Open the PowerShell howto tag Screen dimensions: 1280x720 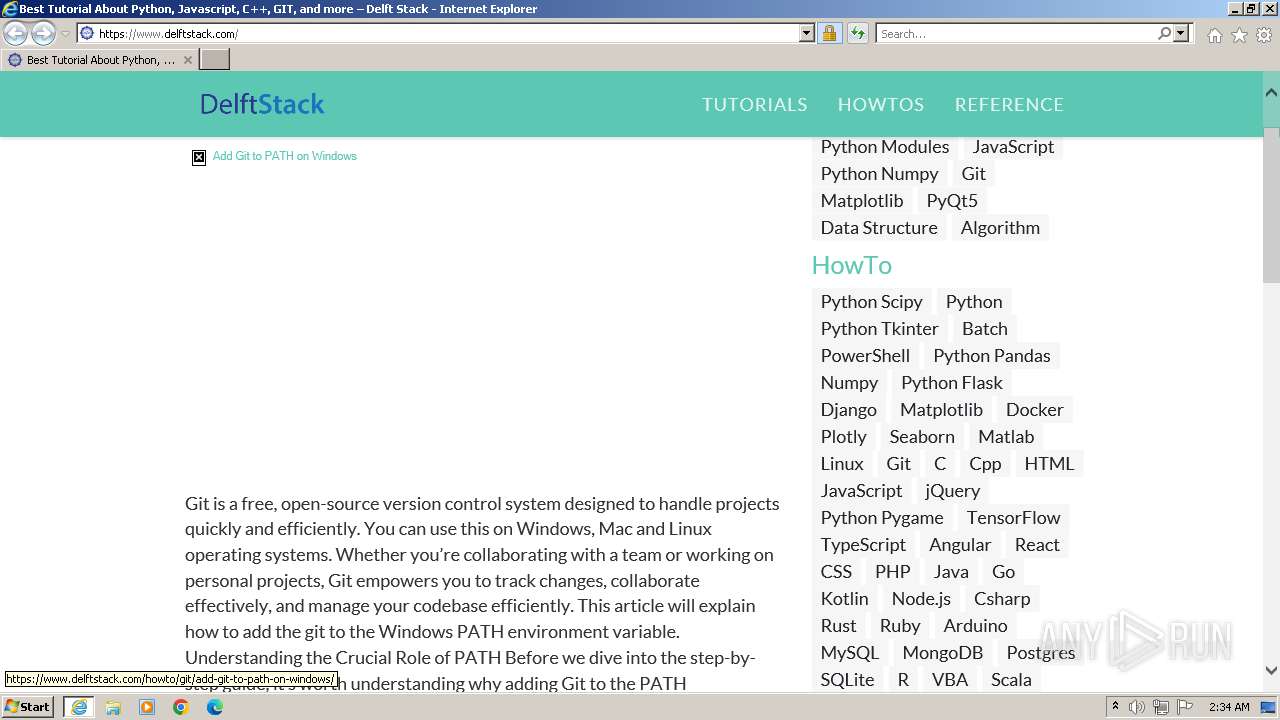(x=865, y=355)
